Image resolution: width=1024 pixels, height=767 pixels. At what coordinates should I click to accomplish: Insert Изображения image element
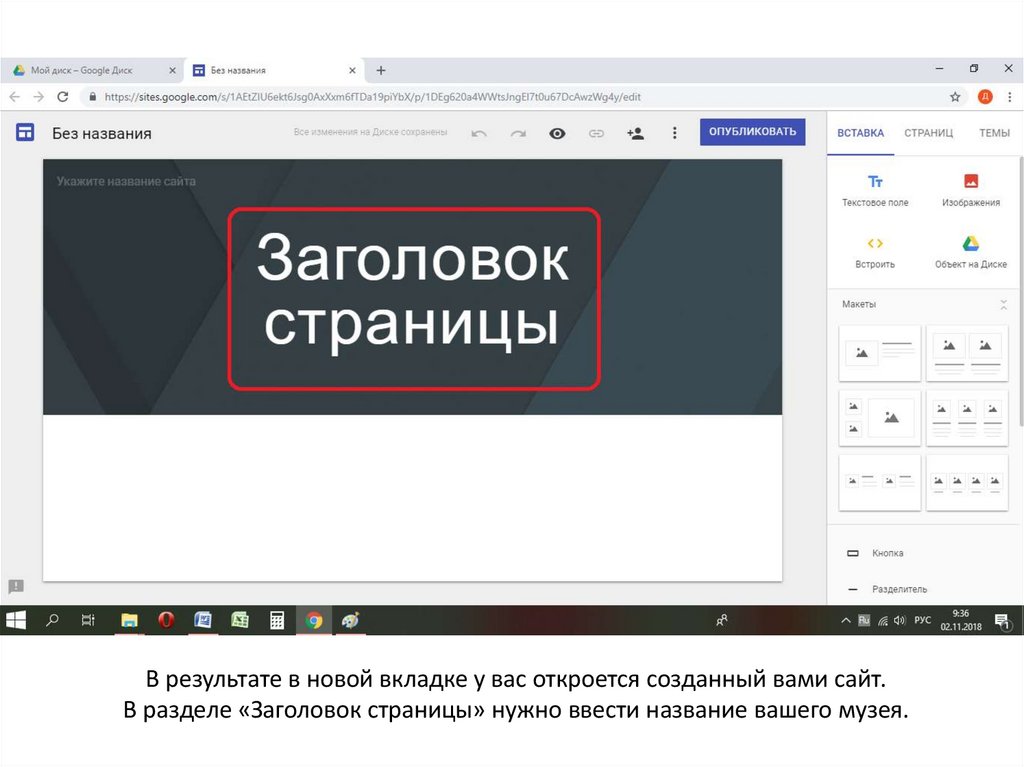pyautogui.click(x=970, y=189)
